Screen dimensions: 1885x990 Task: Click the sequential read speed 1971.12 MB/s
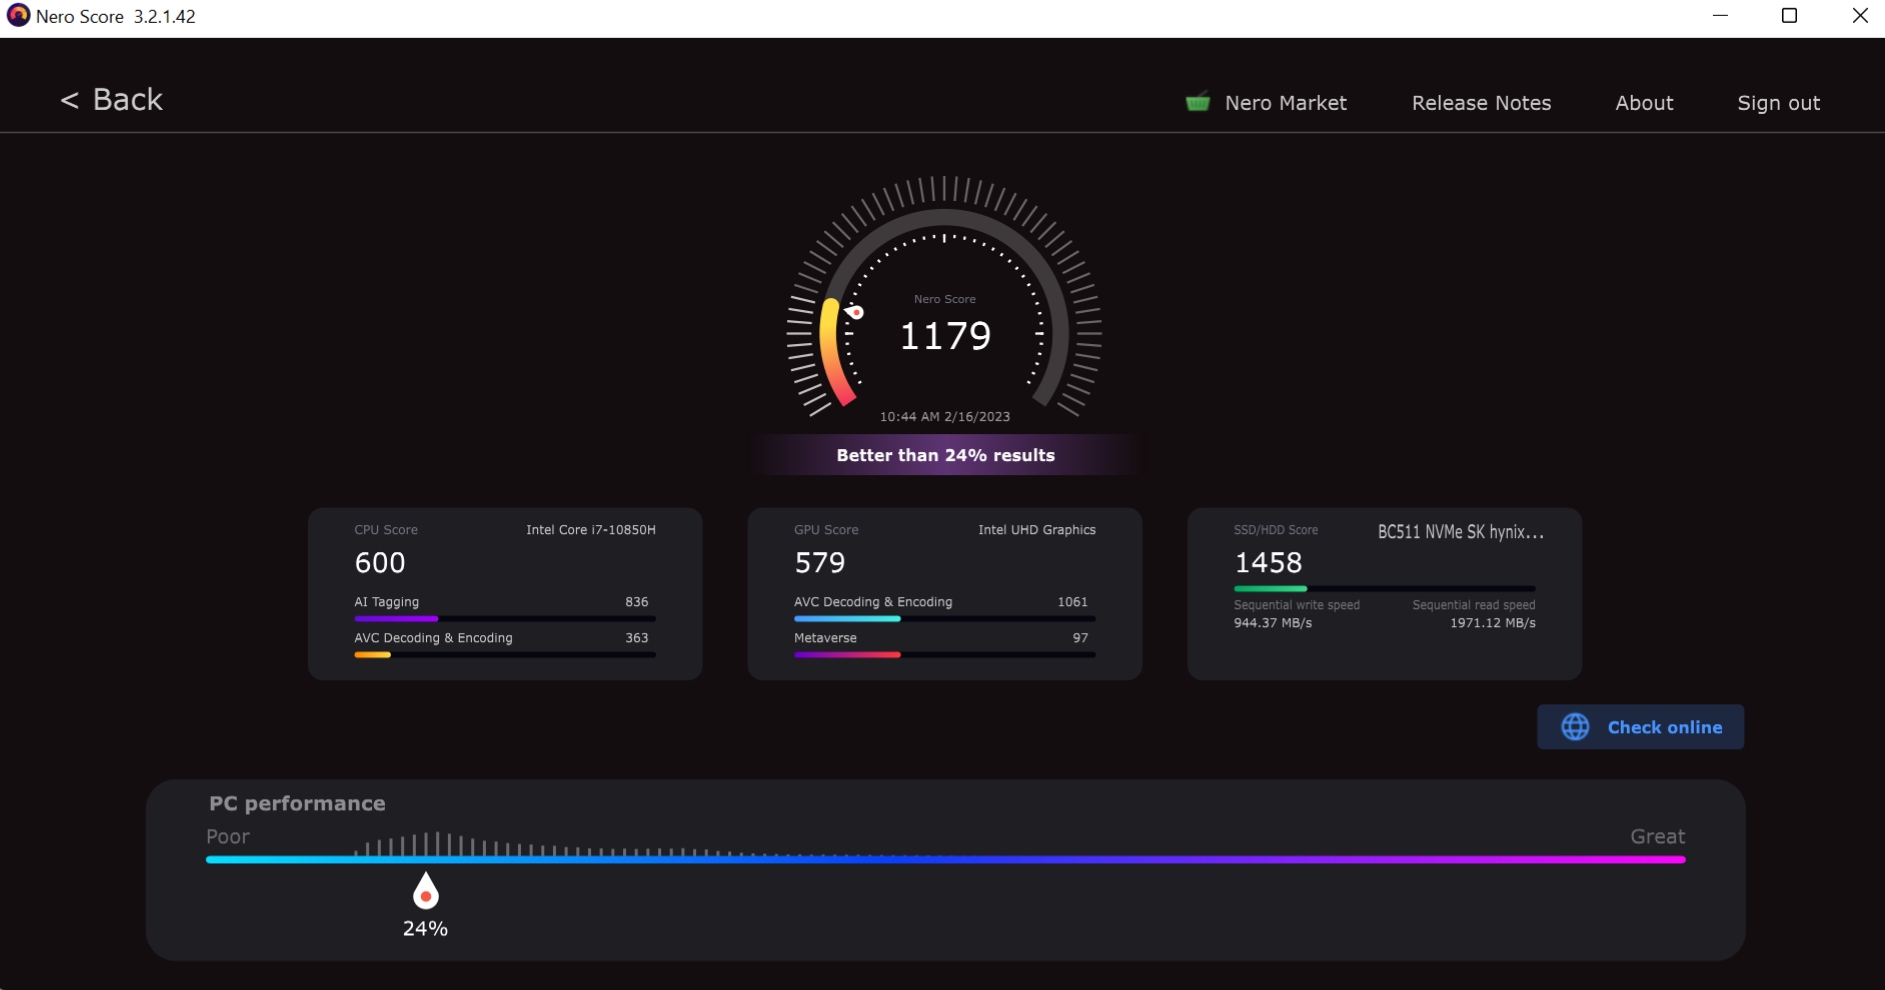[x=1493, y=623]
